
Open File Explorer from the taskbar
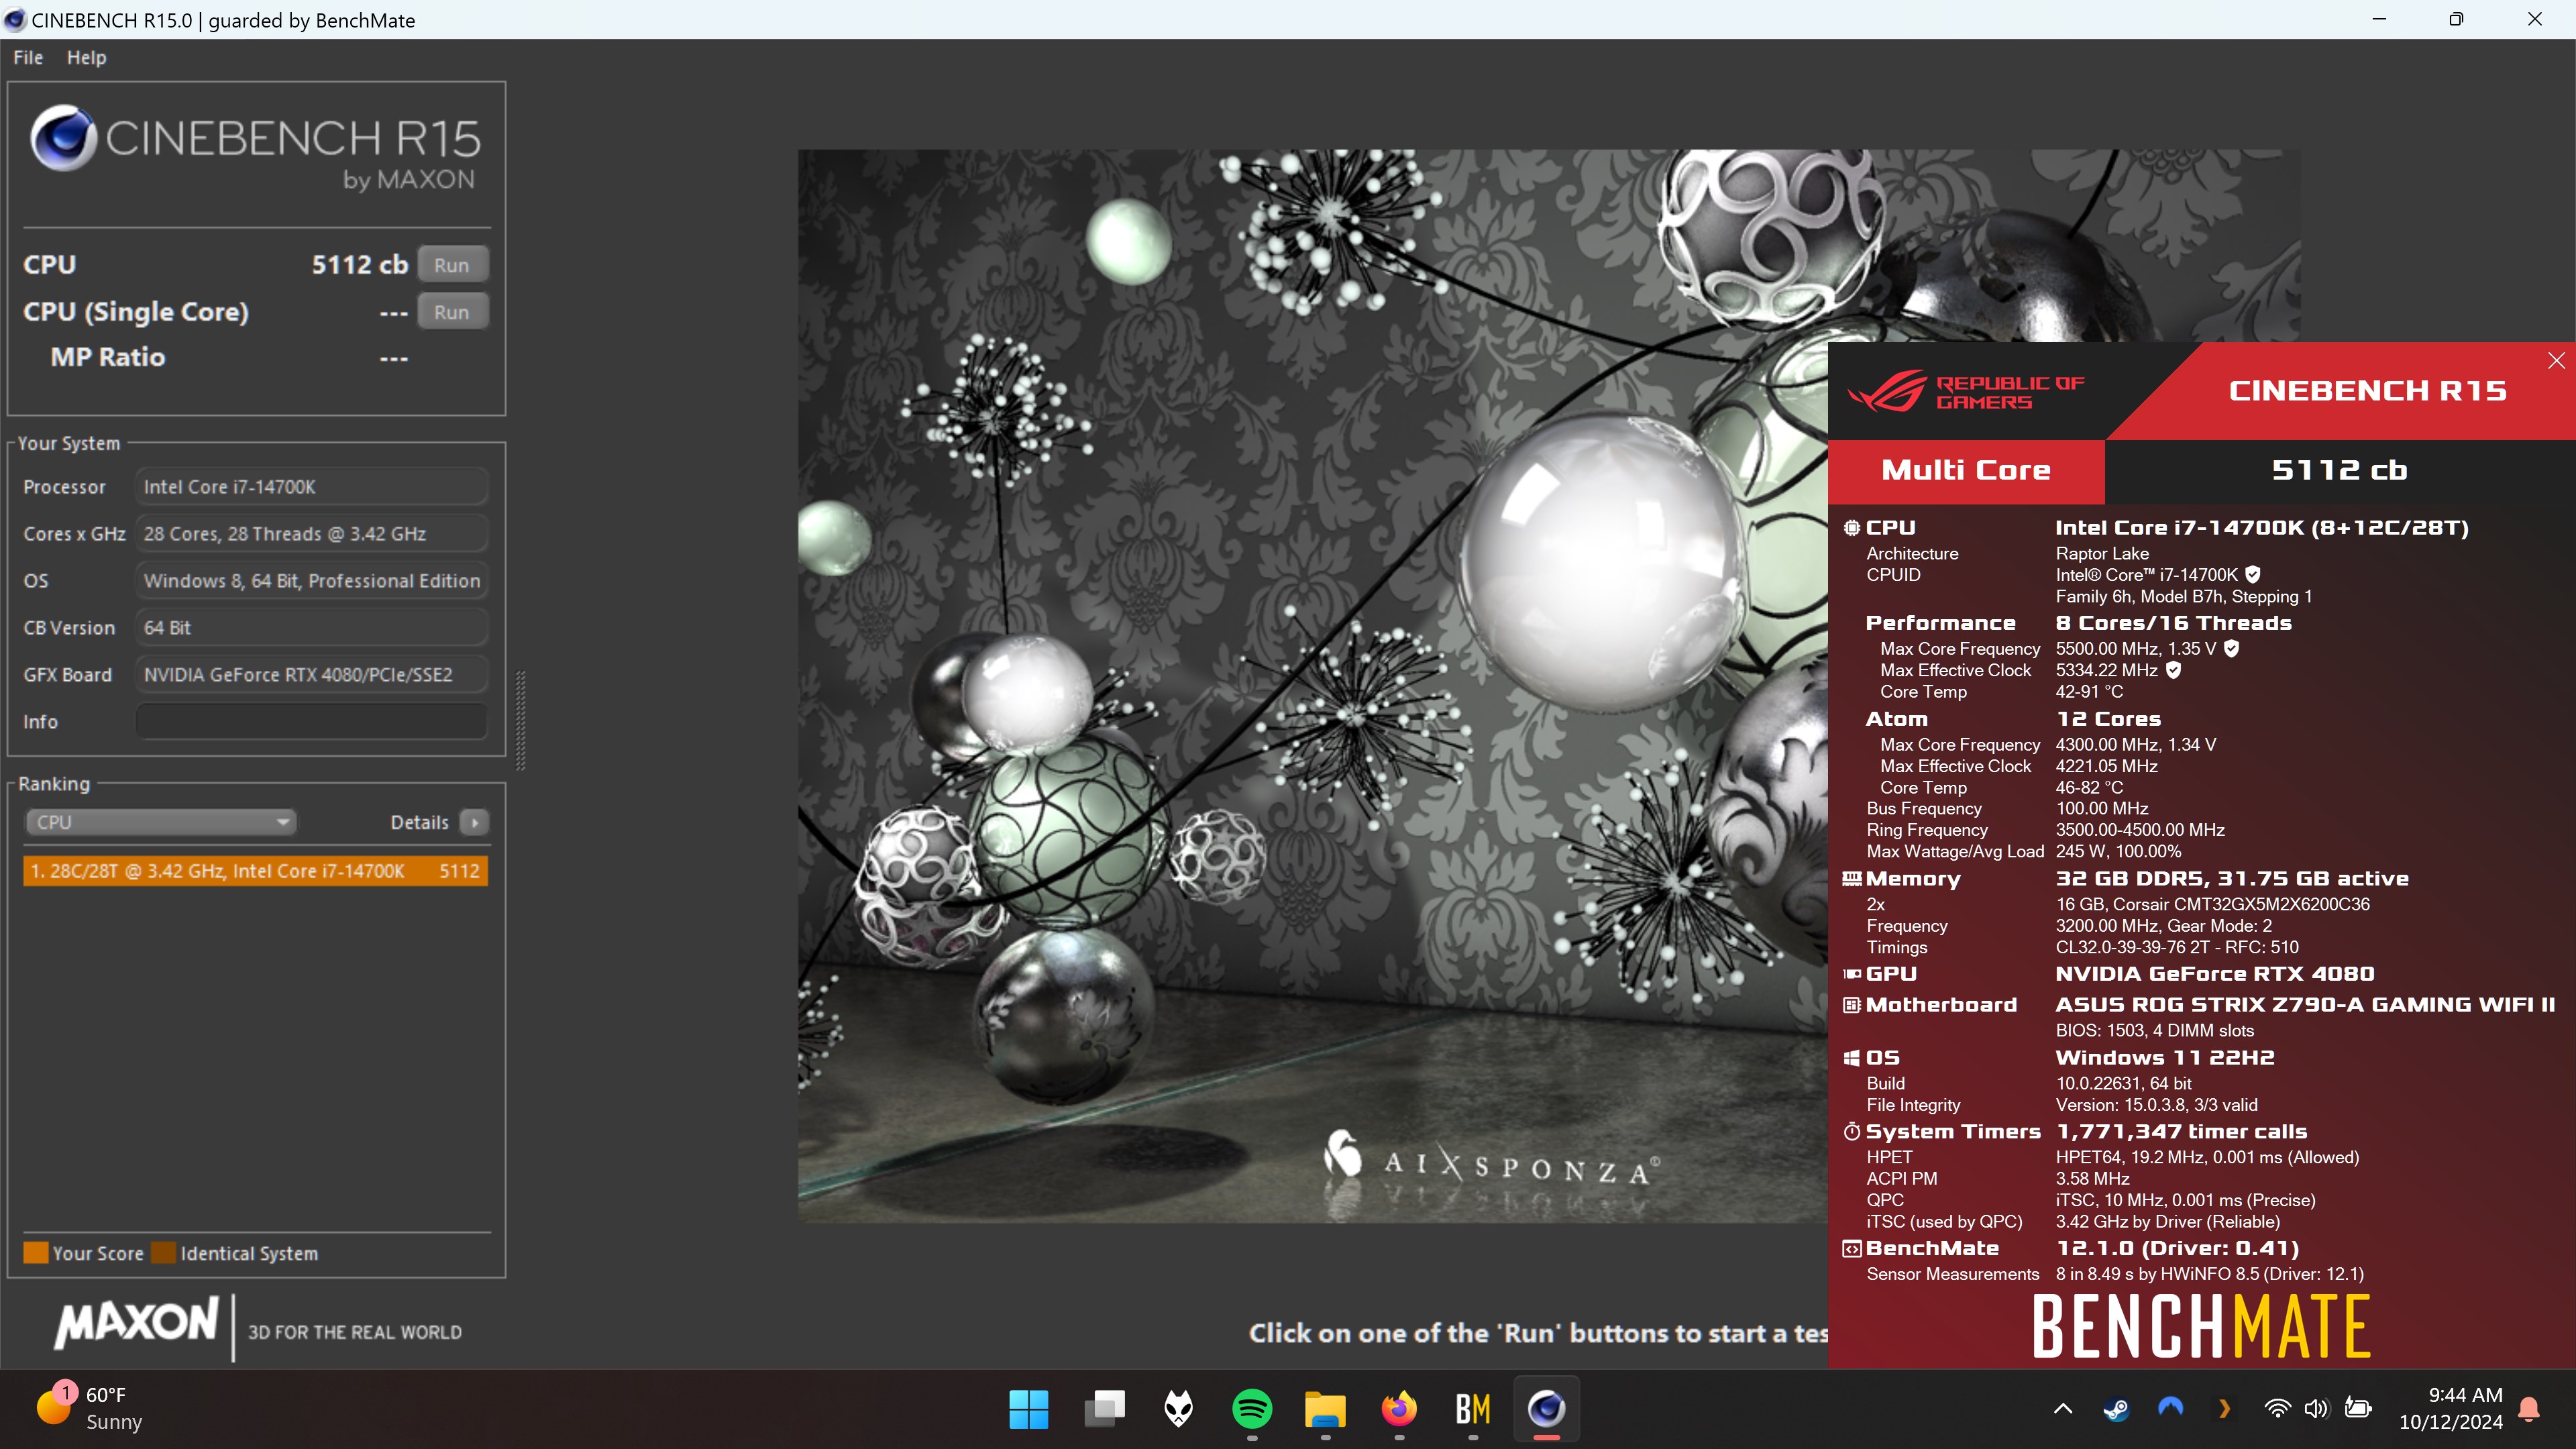pyautogui.click(x=1325, y=1410)
